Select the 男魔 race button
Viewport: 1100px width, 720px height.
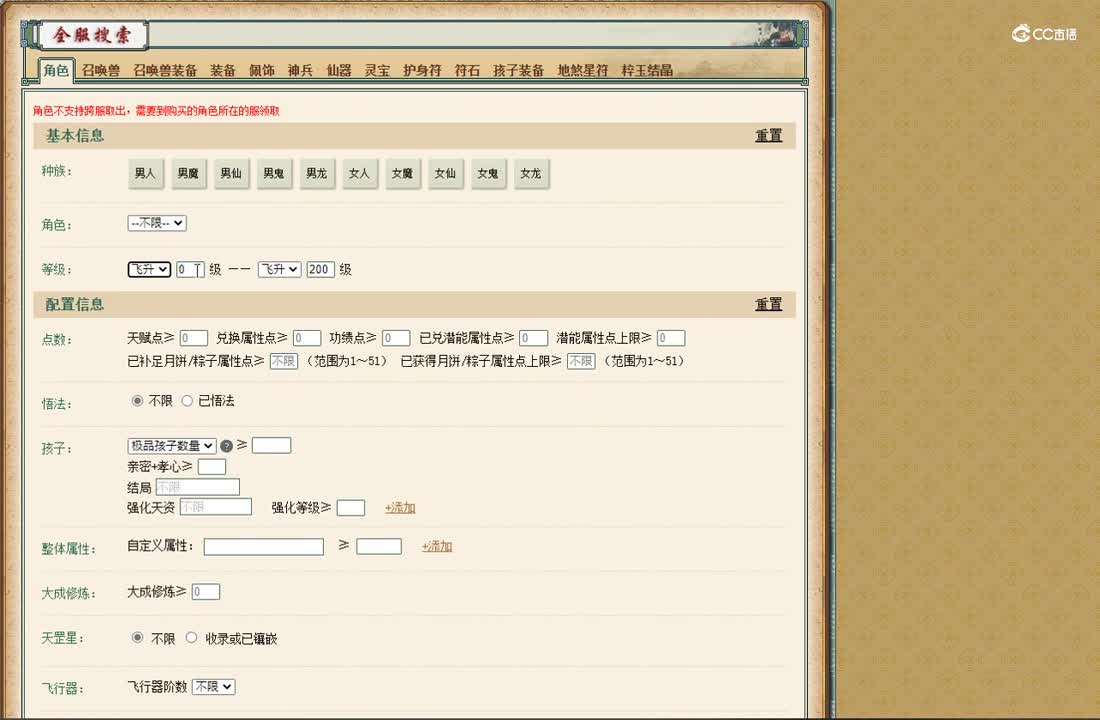tap(188, 173)
